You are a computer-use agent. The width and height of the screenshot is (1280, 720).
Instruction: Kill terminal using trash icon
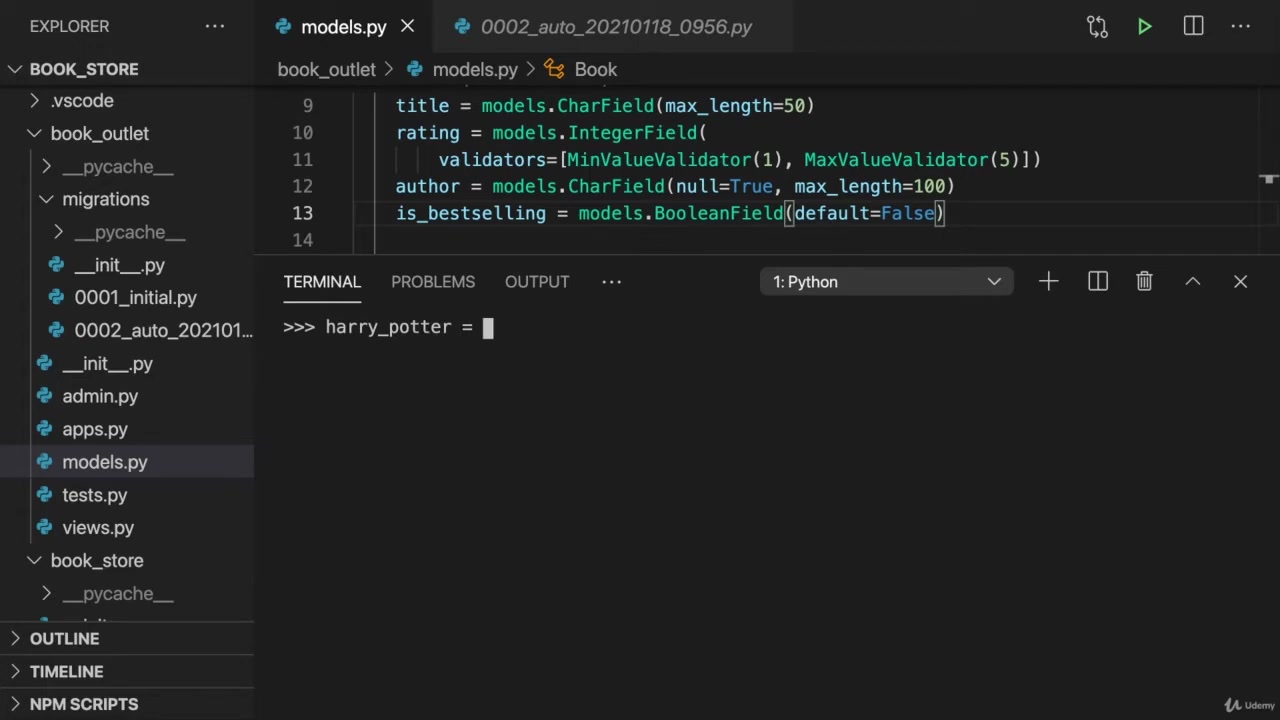click(1144, 282)
